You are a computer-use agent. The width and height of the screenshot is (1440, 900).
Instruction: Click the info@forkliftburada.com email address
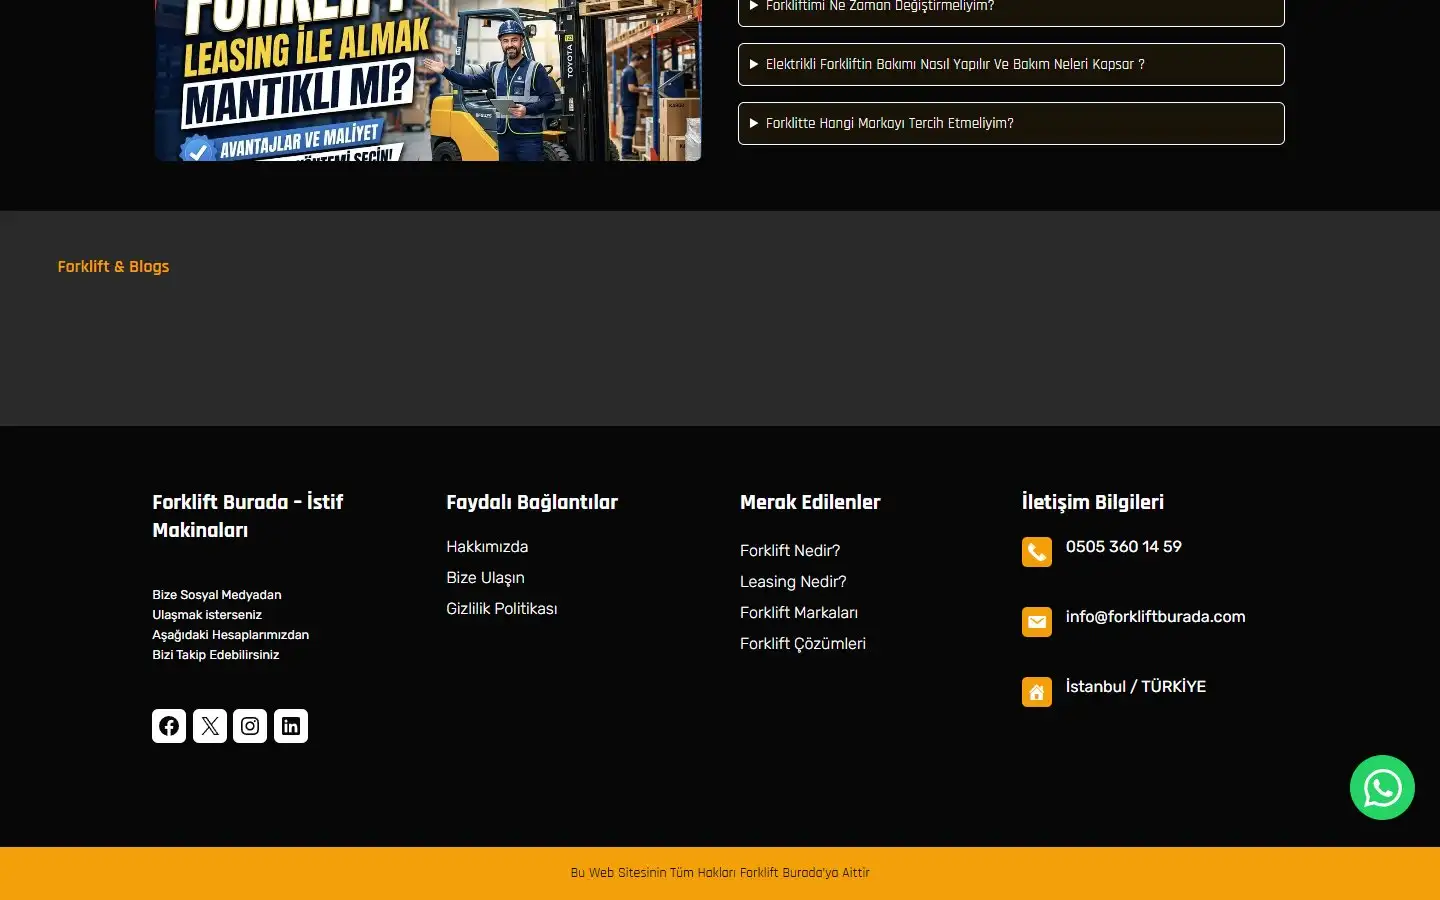[x=1155, y=617]
